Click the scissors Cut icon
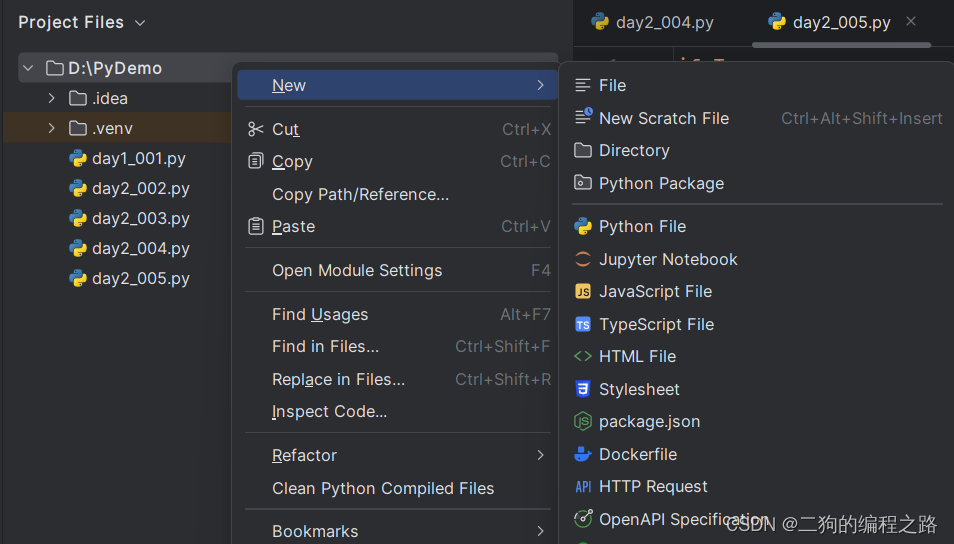The image size is (954, 544). [x=255, y=129]
